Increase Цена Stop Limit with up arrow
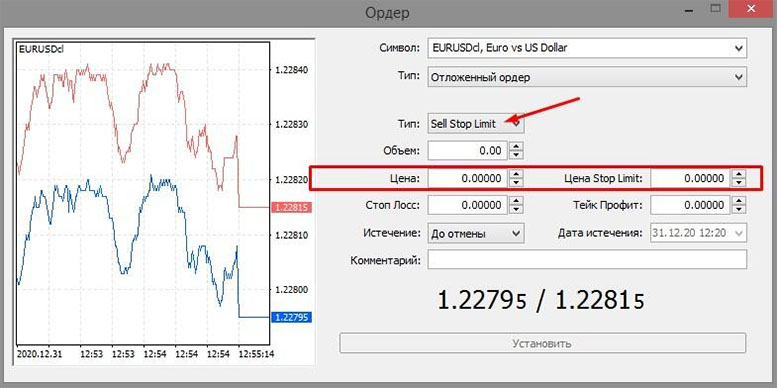The height and width of the screenshot is (388, 777). (739, 174)
